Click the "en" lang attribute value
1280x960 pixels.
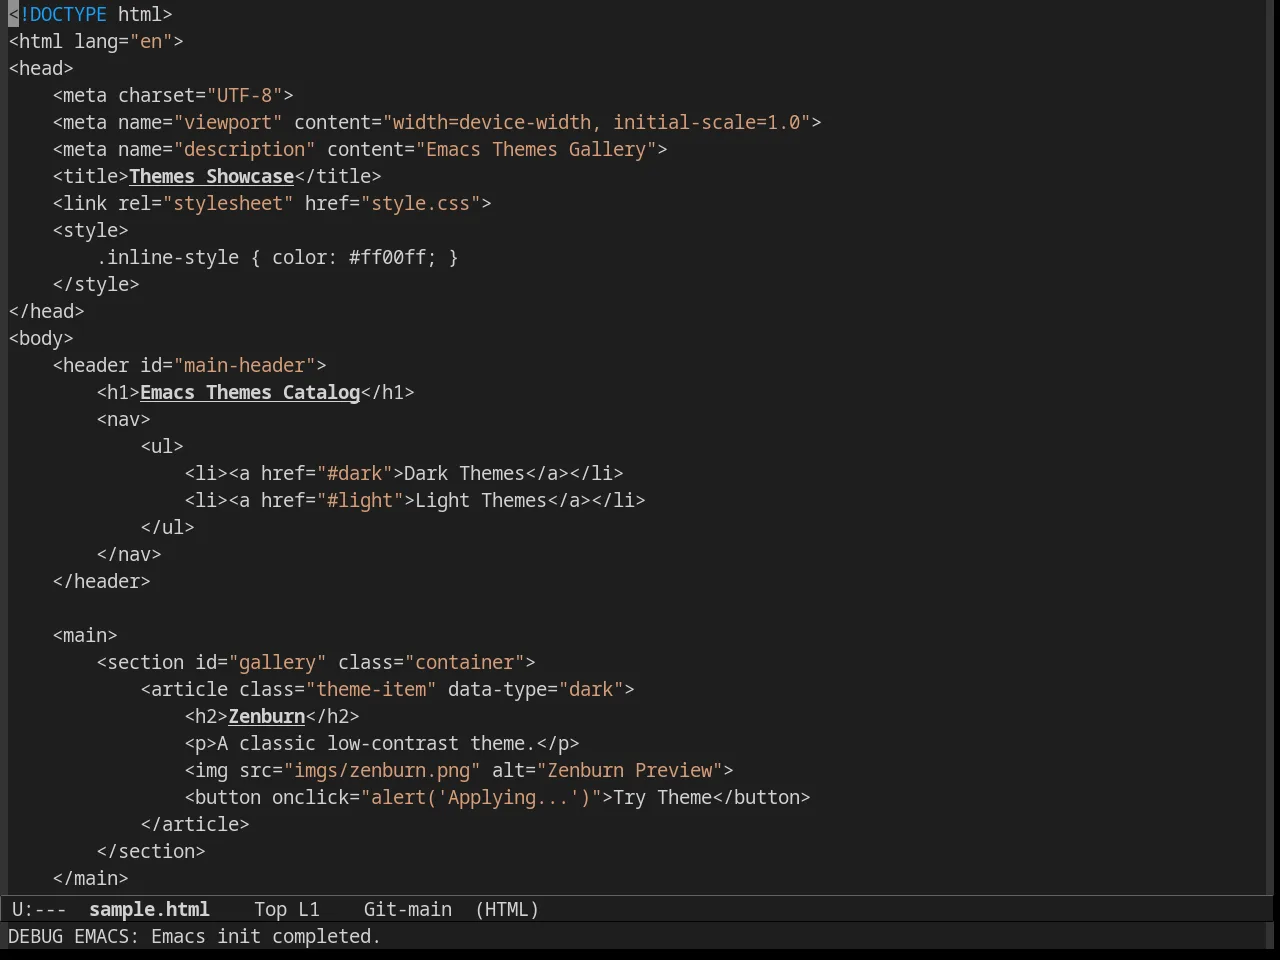(x=151, y=41)
